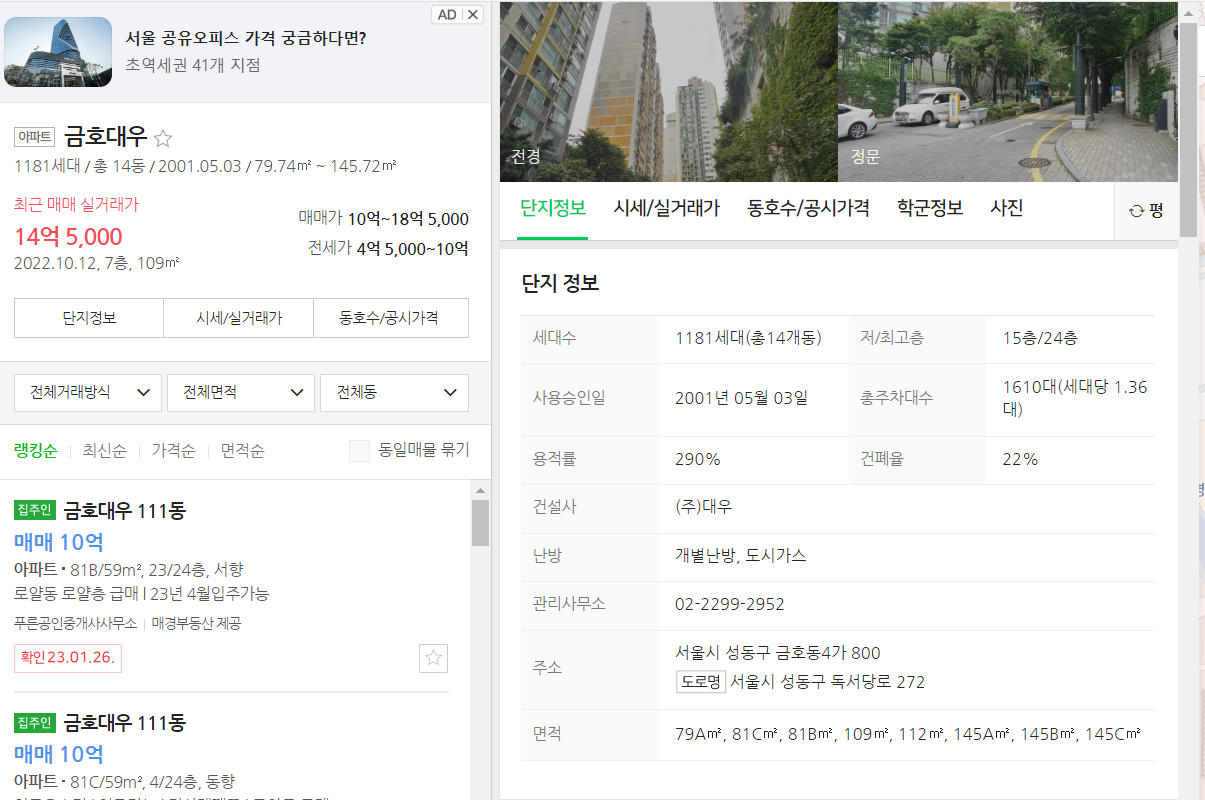
Task: Switch to the 단지정보 tab
Action: tap(553, 208)
